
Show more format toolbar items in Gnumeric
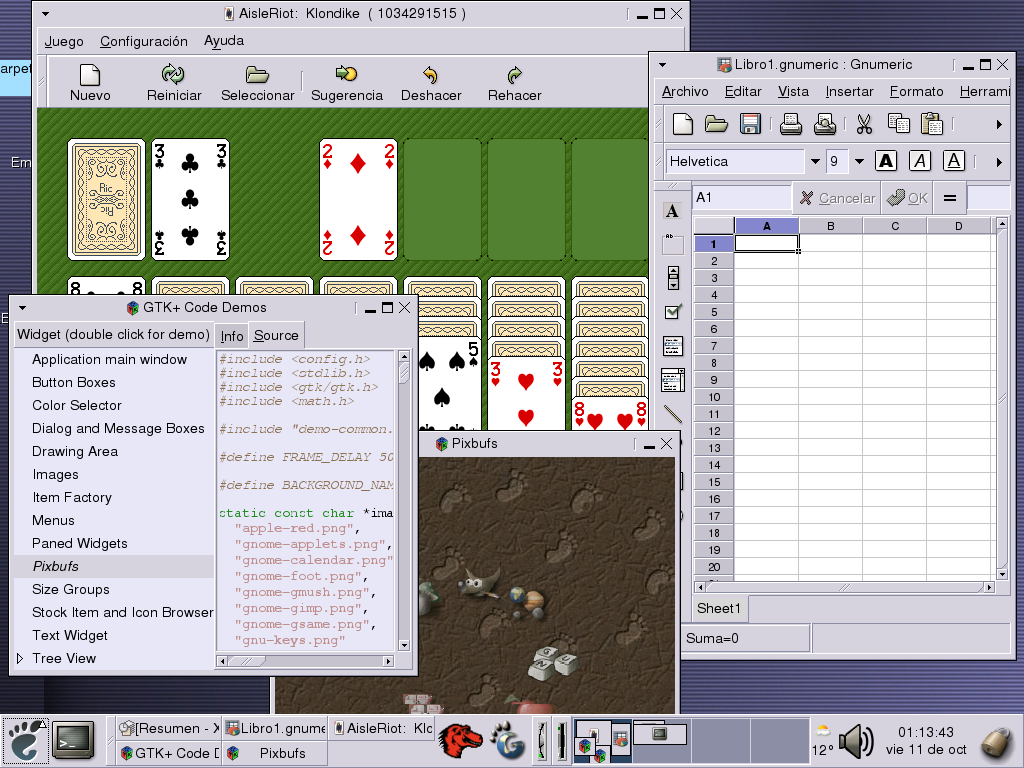[999, 162]
